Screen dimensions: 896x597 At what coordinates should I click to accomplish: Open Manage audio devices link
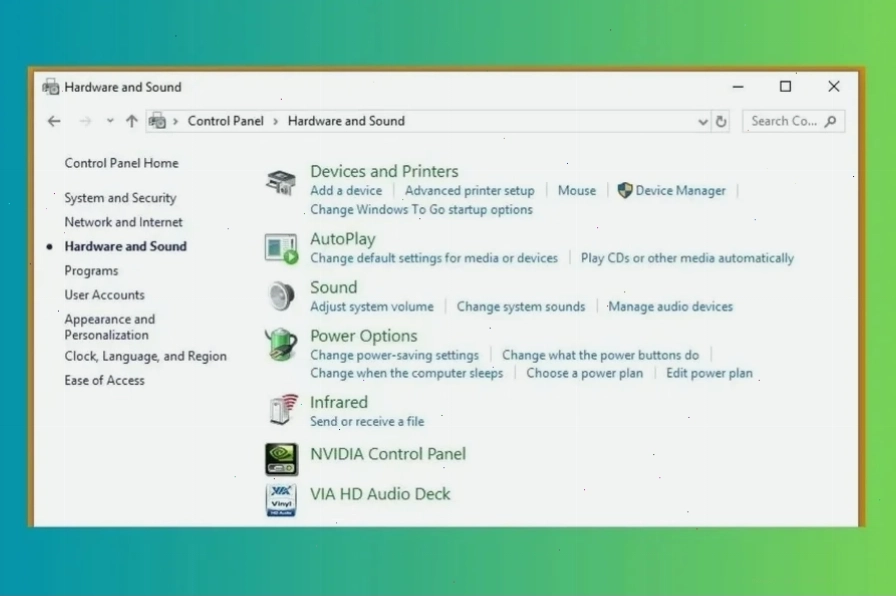click(x=670, y=307)
